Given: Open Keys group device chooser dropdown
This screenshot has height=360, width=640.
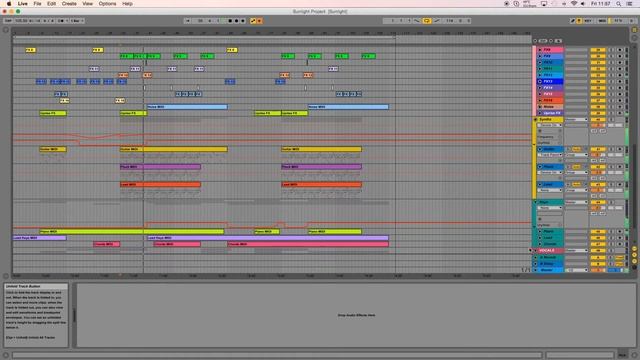Looking at the screenshot, I should 549,208.
